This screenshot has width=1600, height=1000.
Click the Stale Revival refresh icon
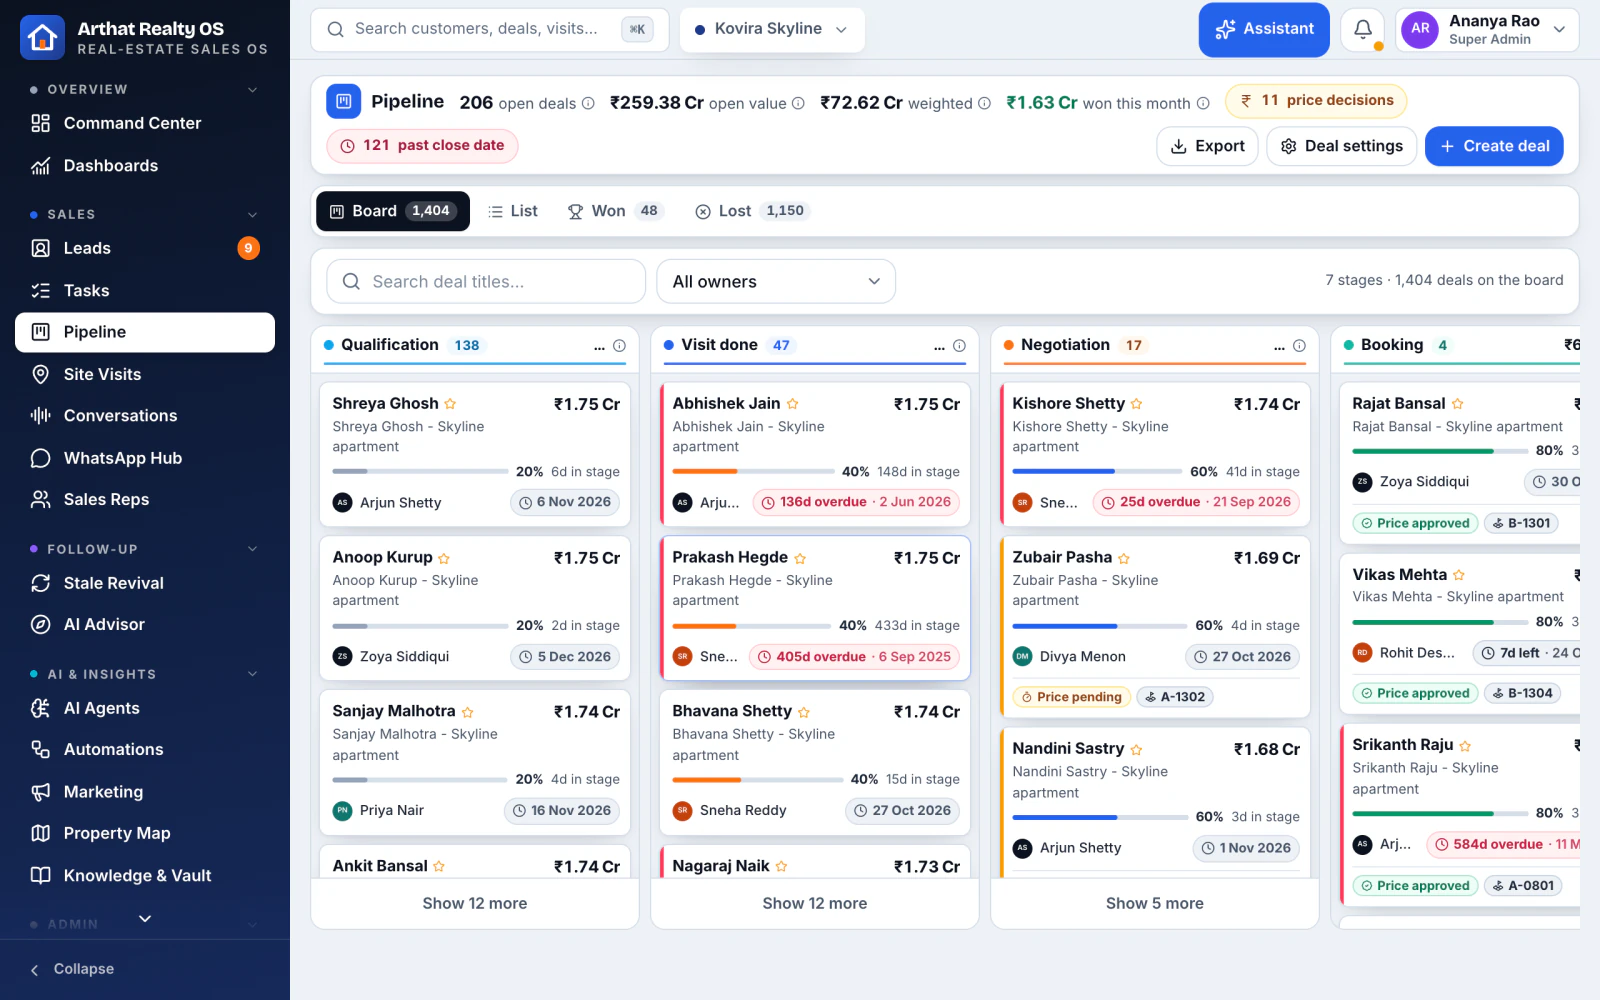click(40, 583)
